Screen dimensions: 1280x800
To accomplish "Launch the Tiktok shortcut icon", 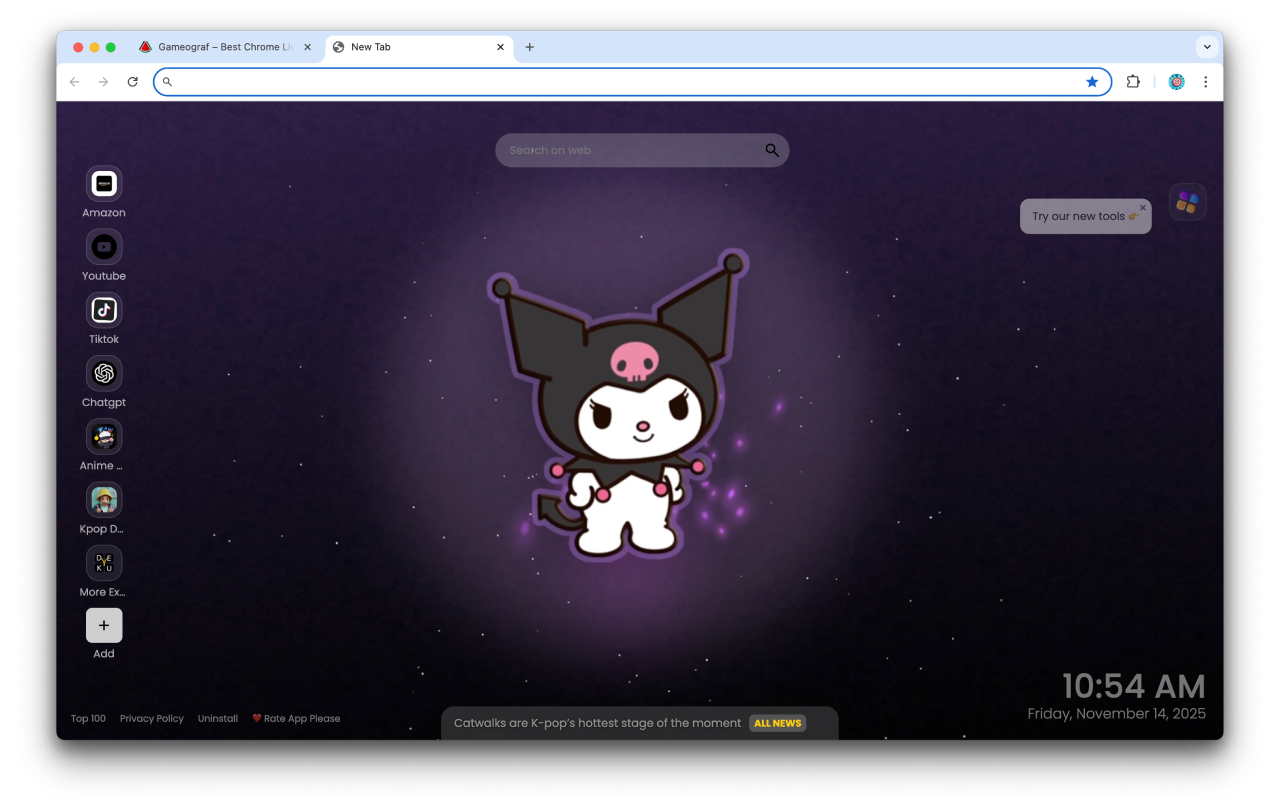I will click(x=104, y=310).
